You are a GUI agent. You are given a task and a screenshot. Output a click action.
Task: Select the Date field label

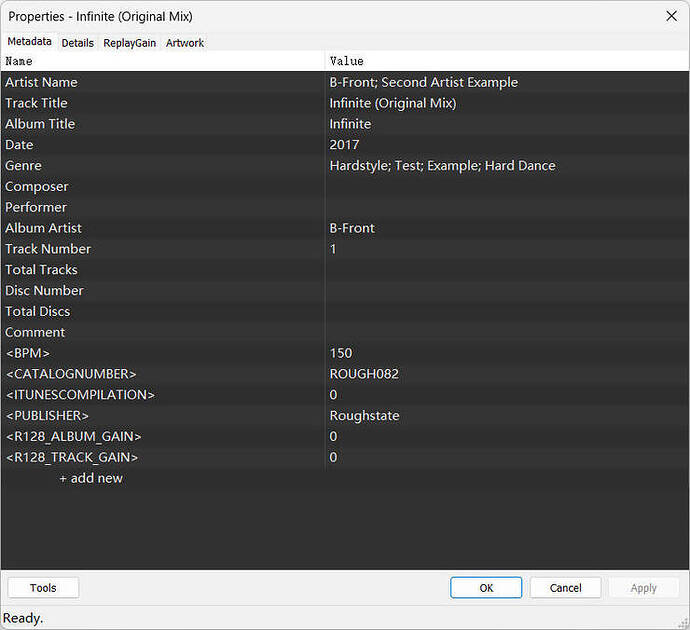19,145
